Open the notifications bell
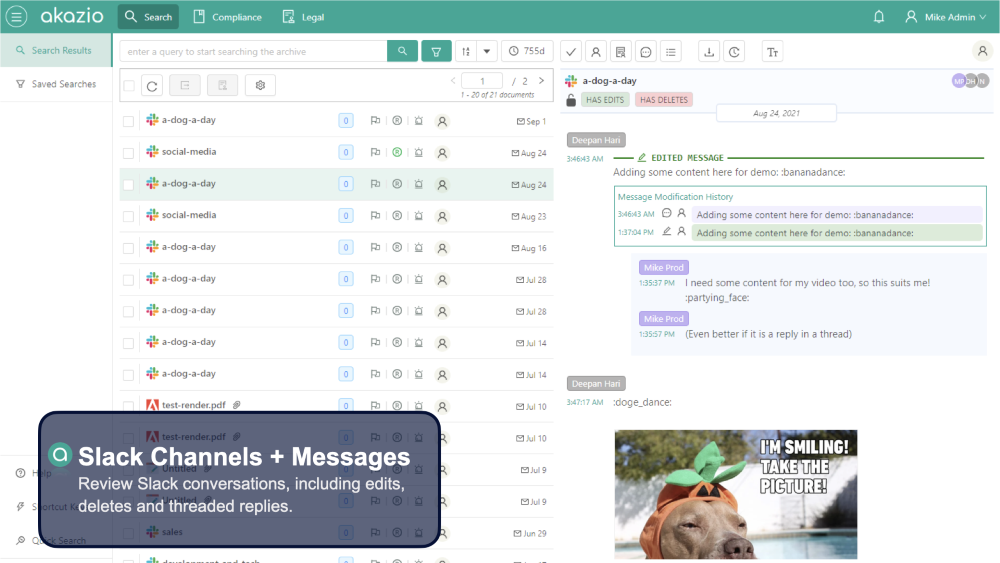Image resolution: width=1000 pixels, height=563 pixels. [x=879, y=17]
